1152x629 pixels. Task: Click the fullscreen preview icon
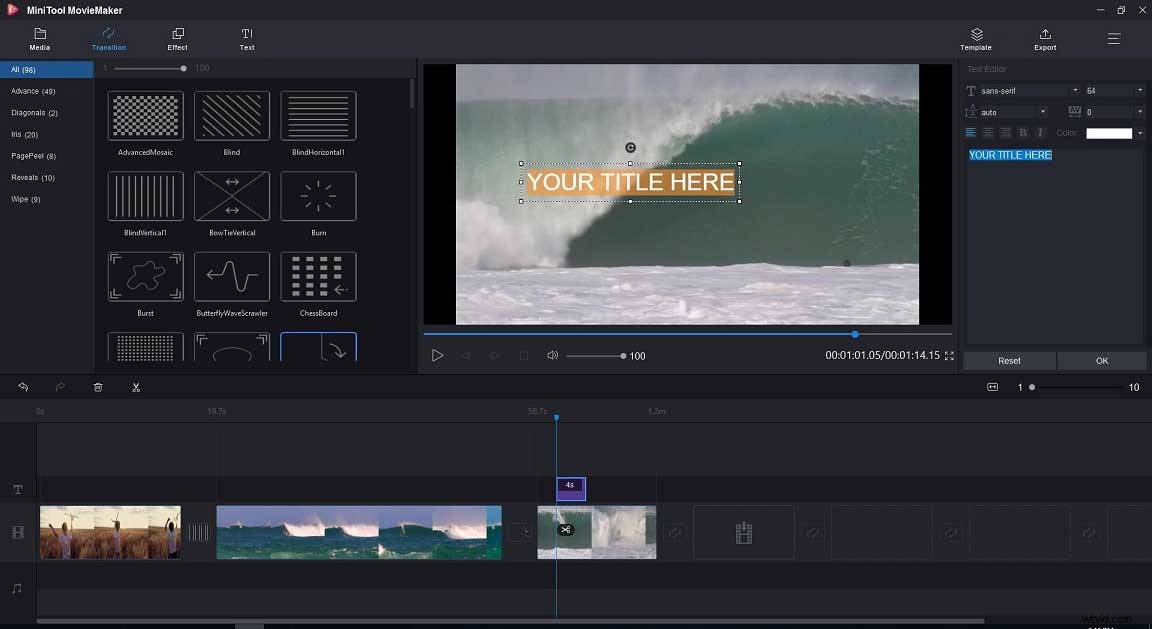click(948, 355)
